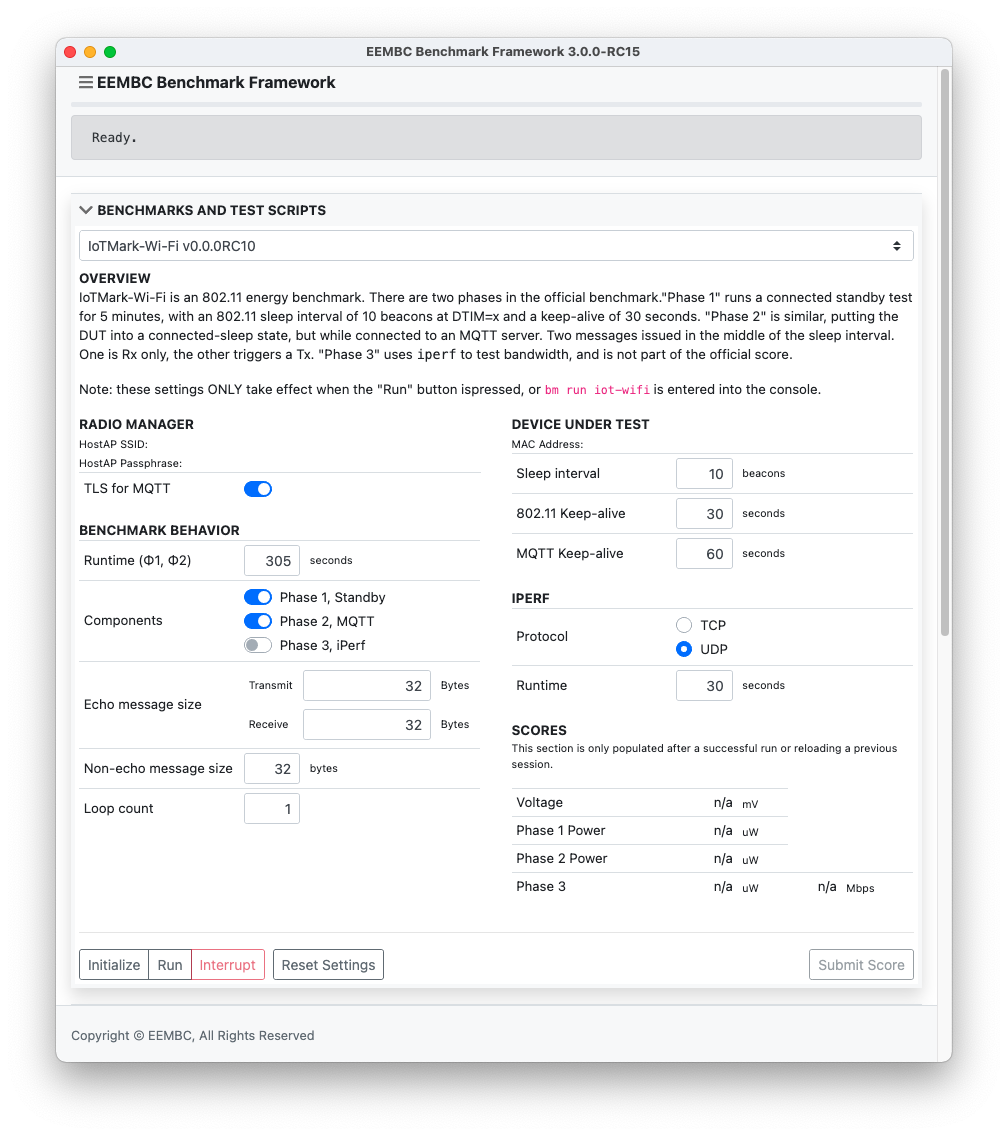This screenshot has height=1136, width=1008.
Task: Open the hamburger menu icon
Action: click(x=86, y=83)
